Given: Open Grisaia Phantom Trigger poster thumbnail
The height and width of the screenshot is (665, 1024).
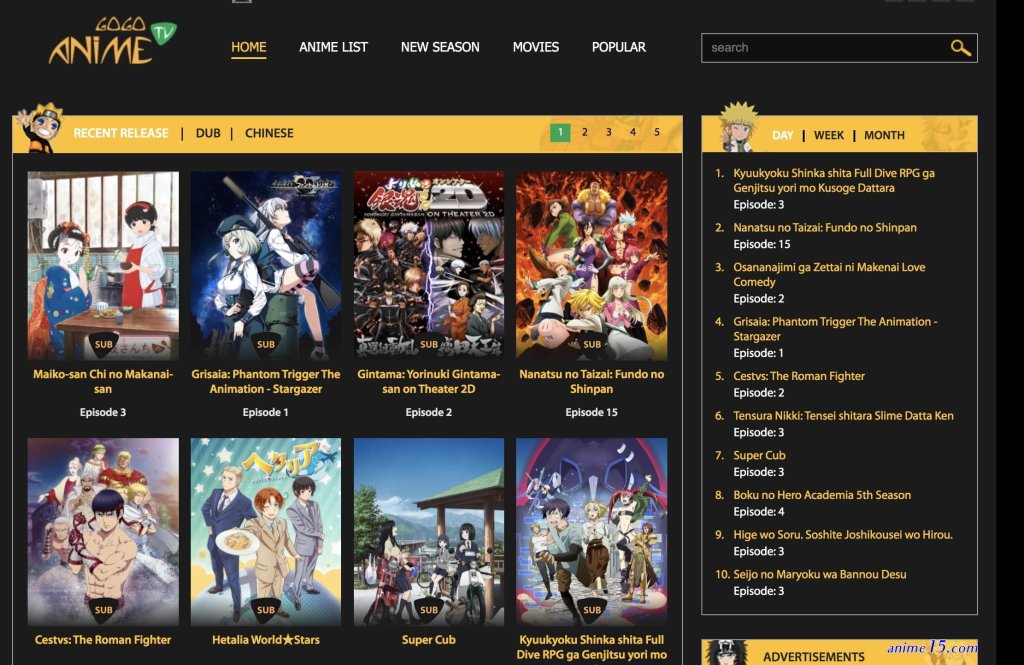Looking at the screenshot, I should click(266, 265).
